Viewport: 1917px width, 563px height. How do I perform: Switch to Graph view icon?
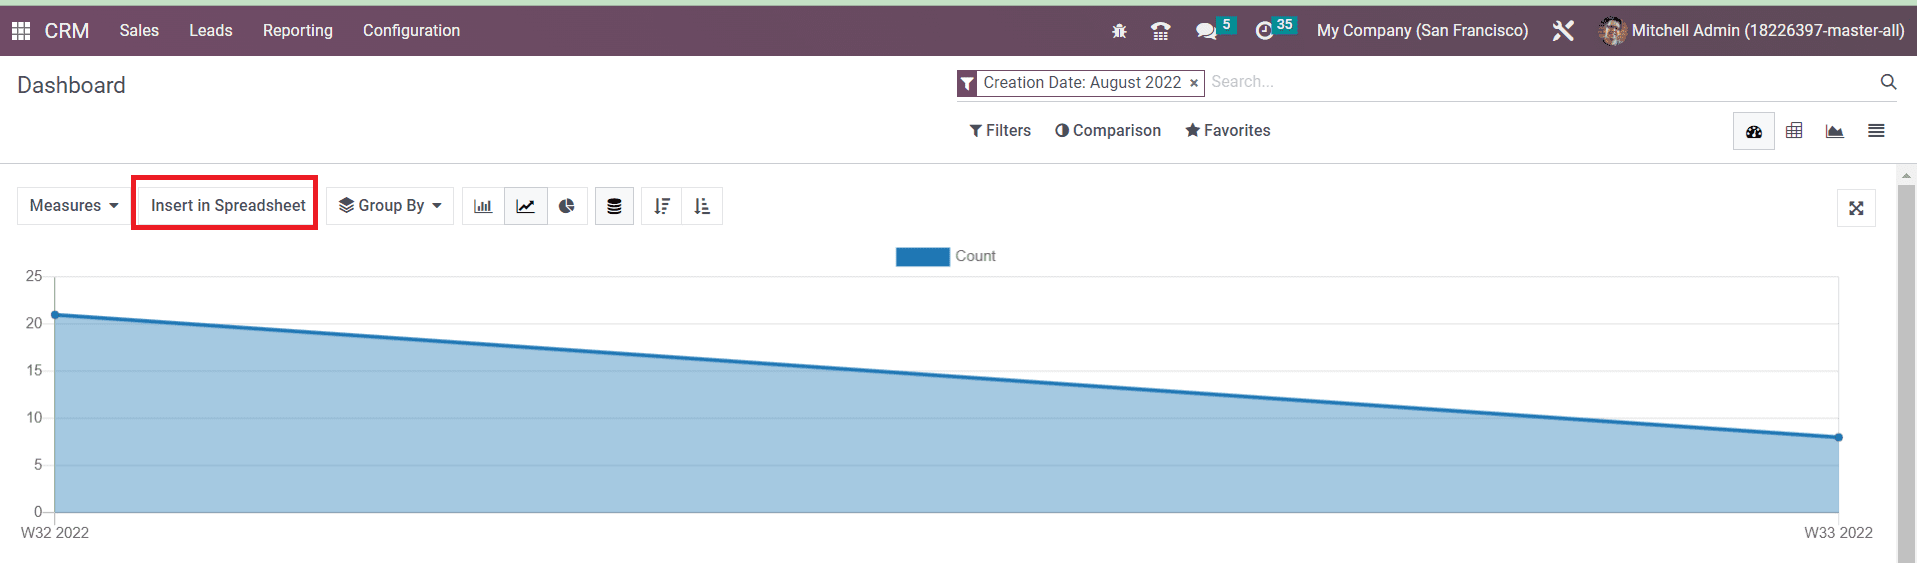point(1834,131)
